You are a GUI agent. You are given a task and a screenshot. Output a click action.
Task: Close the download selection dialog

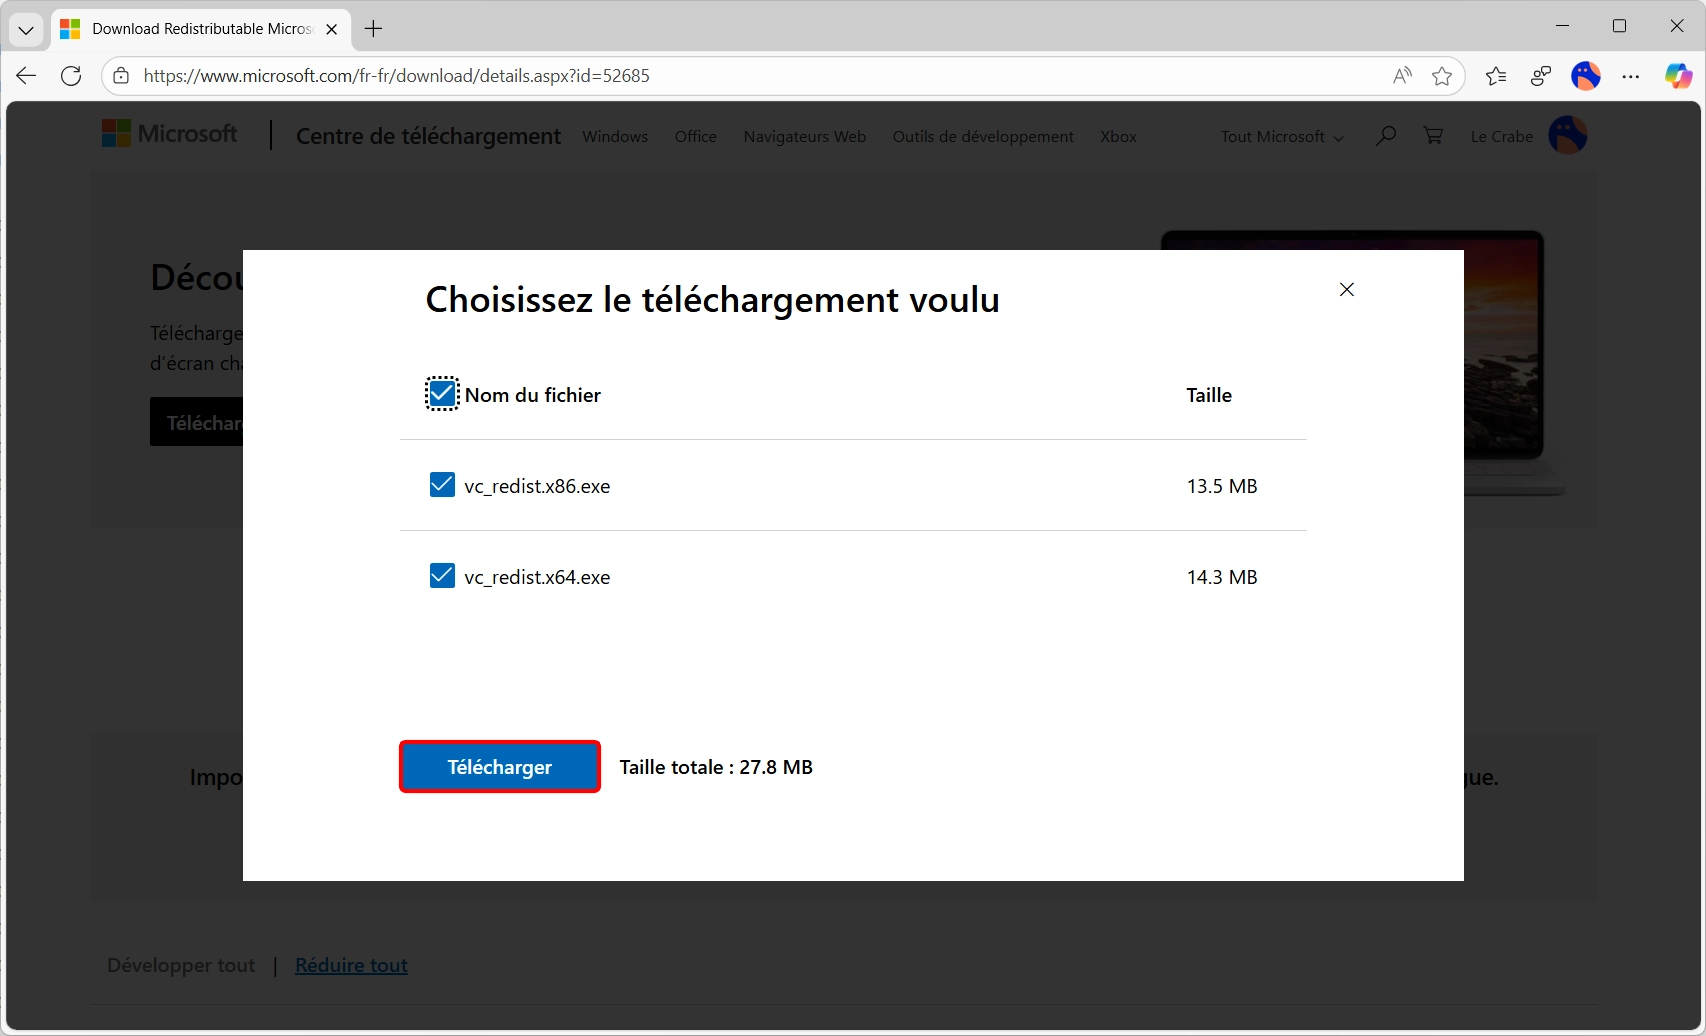(x=1346, y=289)
